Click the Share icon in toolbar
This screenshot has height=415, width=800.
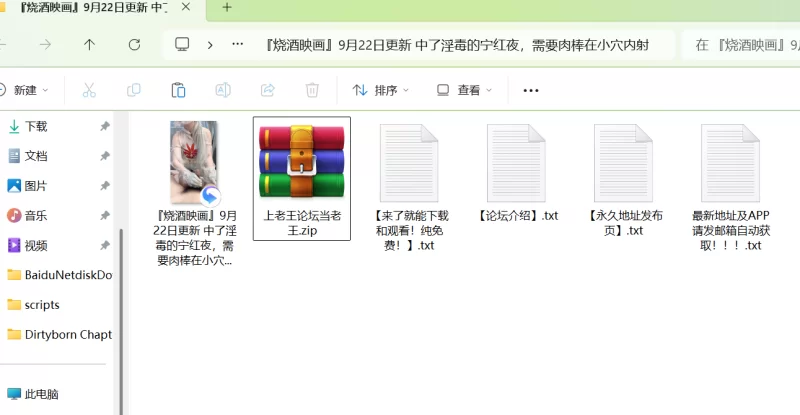267,90
